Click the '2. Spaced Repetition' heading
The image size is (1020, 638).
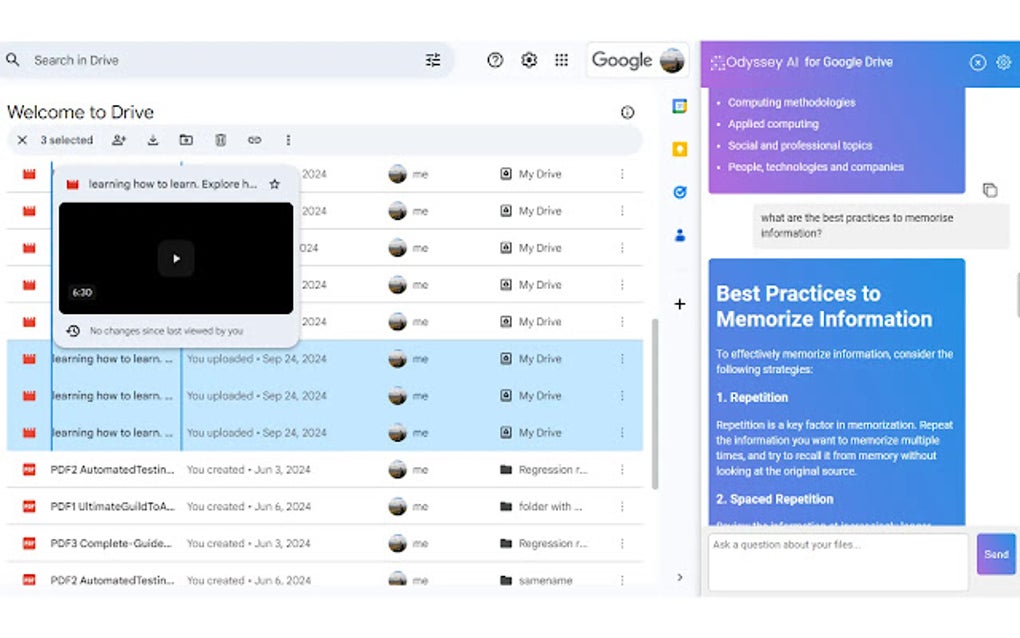click(775, 499)
